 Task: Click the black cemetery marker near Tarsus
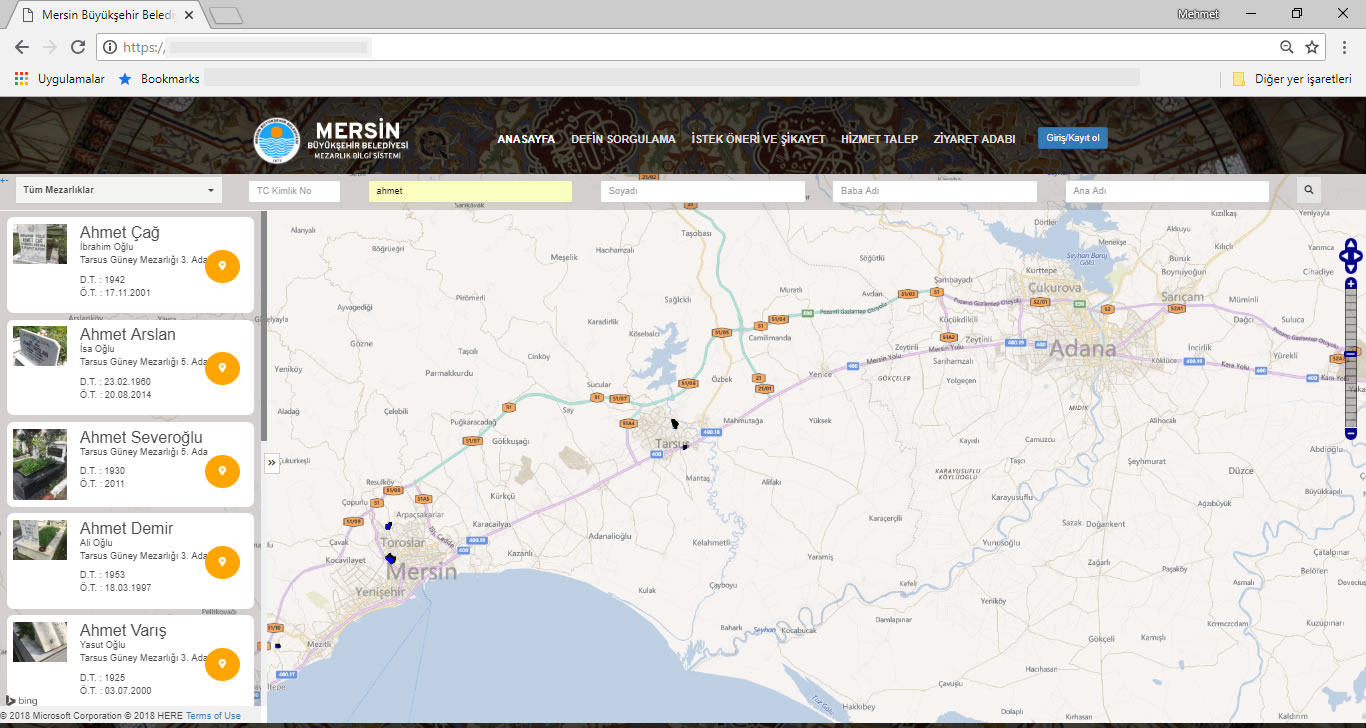676,425
